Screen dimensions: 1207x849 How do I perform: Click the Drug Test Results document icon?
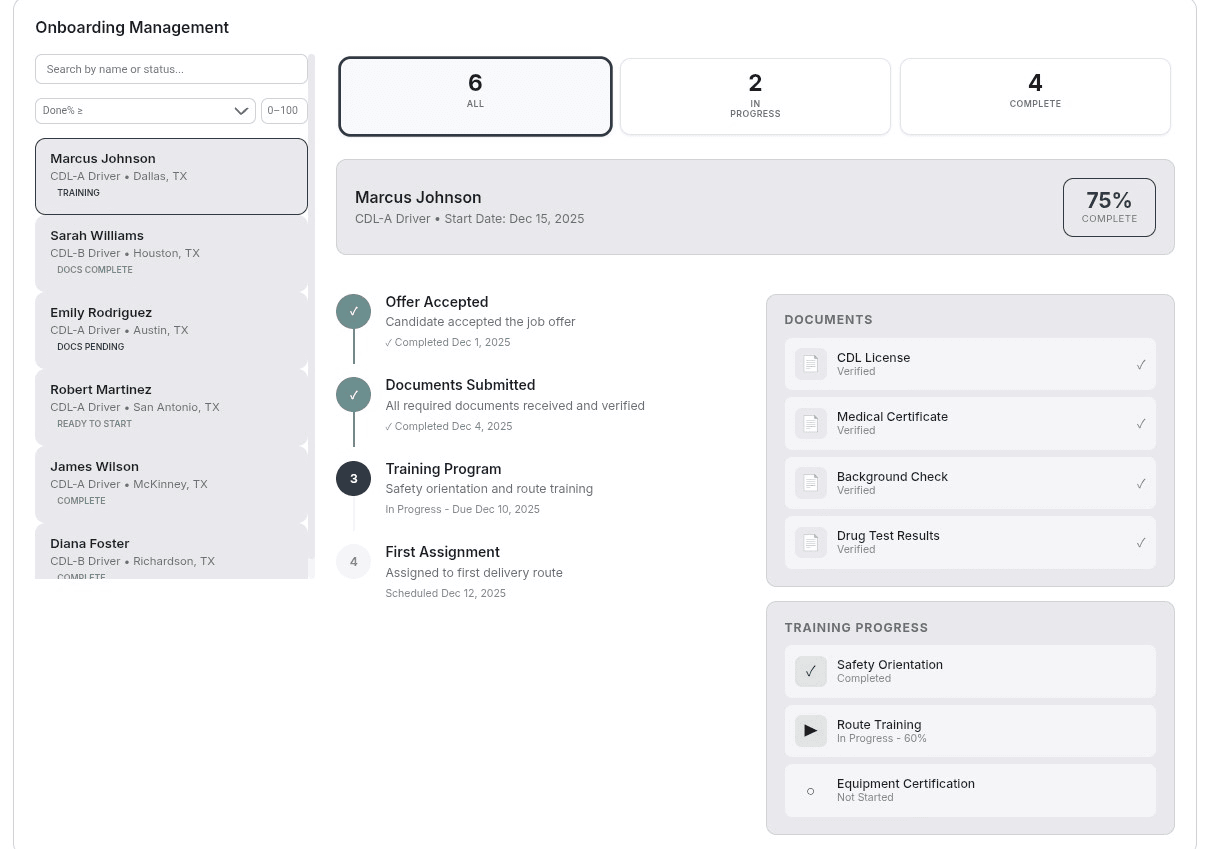click(811, 542)
